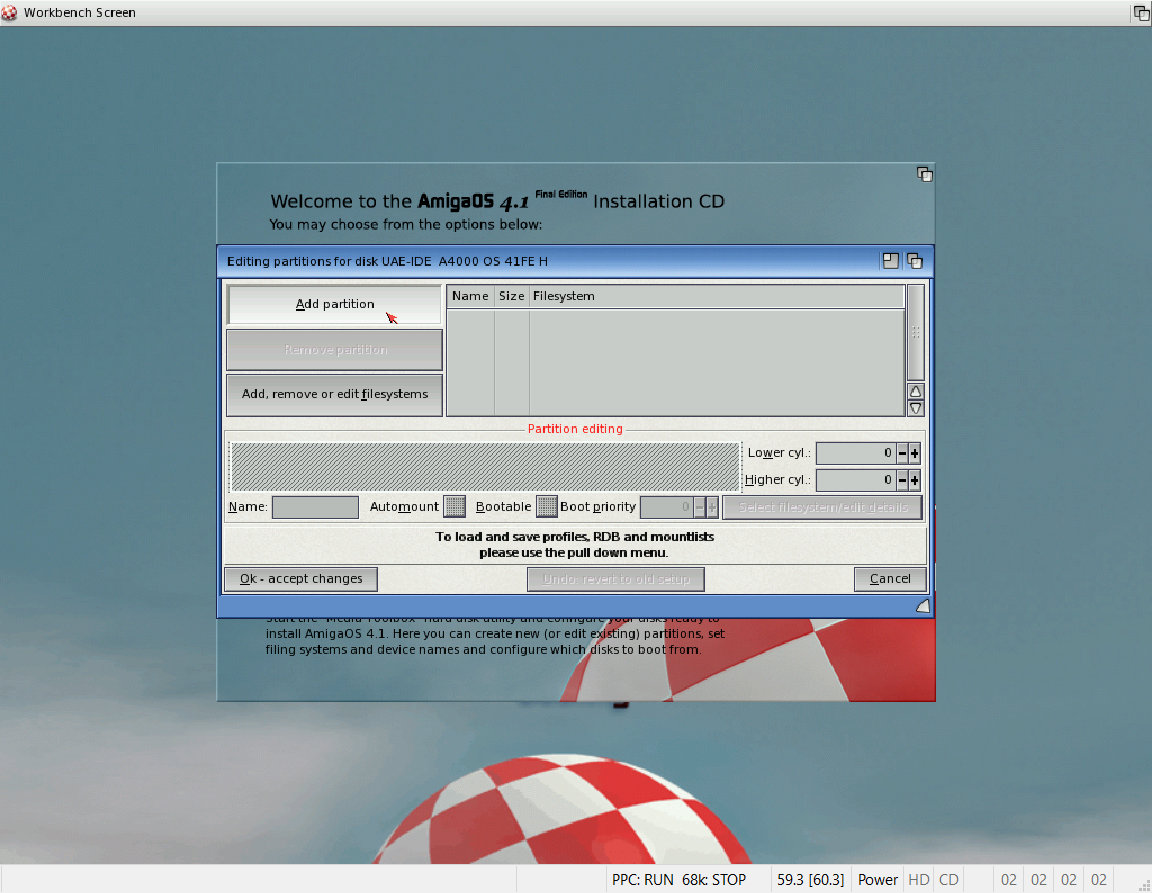Click the partition list vertical scrollbar
This screenshot has height=893, width=1152.
click(x=915, y=333)
